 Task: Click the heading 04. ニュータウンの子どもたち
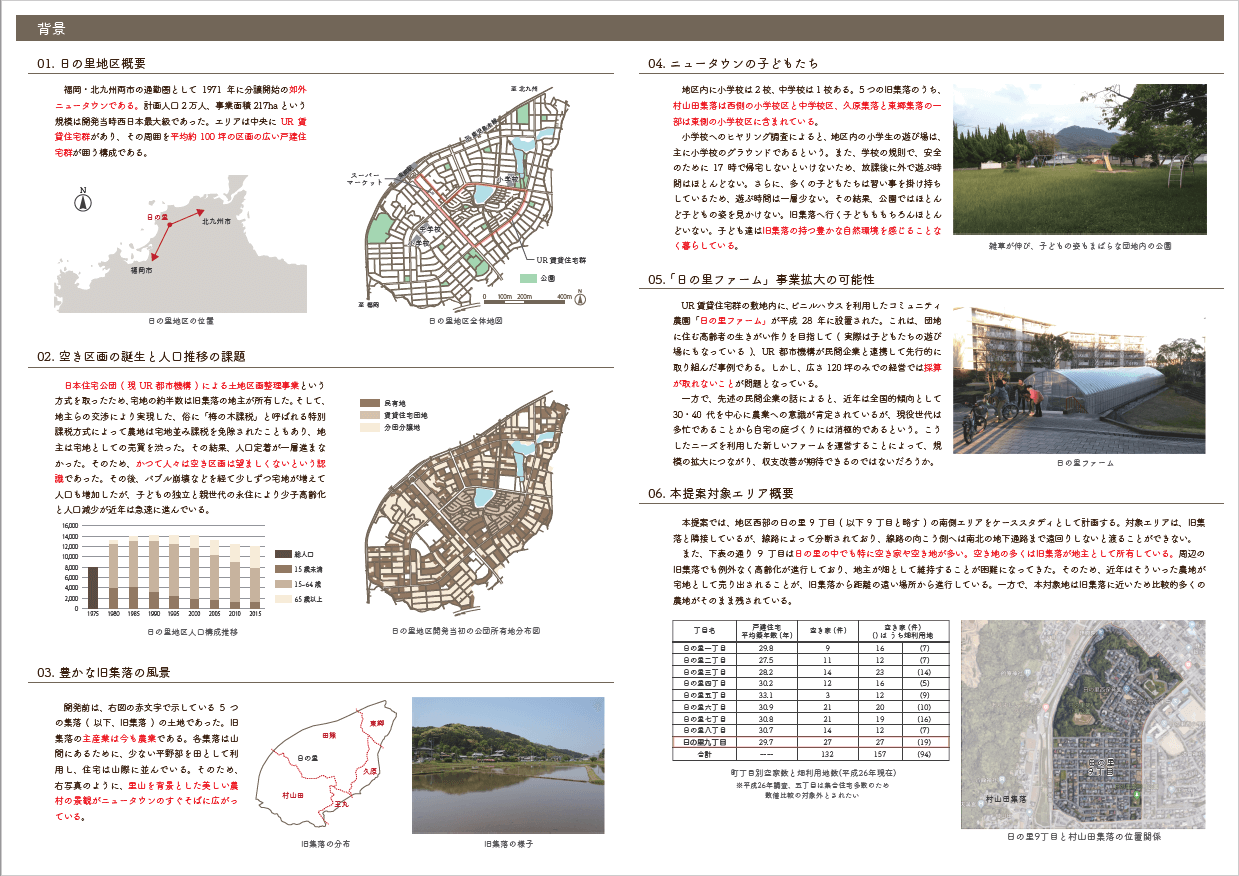tap(733, 64)
